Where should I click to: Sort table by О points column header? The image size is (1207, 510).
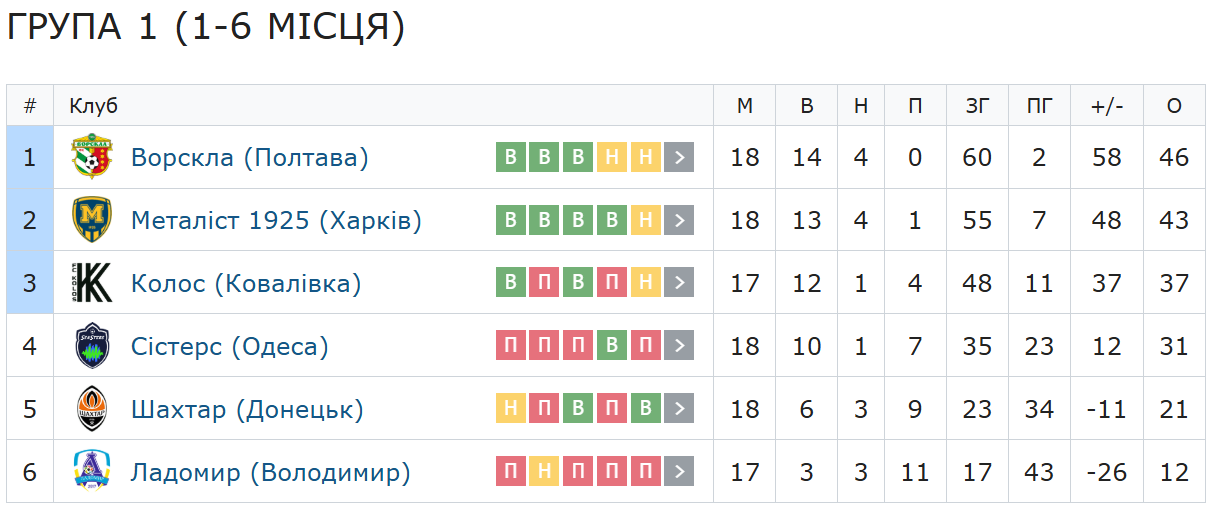(x=1175, y=106)
